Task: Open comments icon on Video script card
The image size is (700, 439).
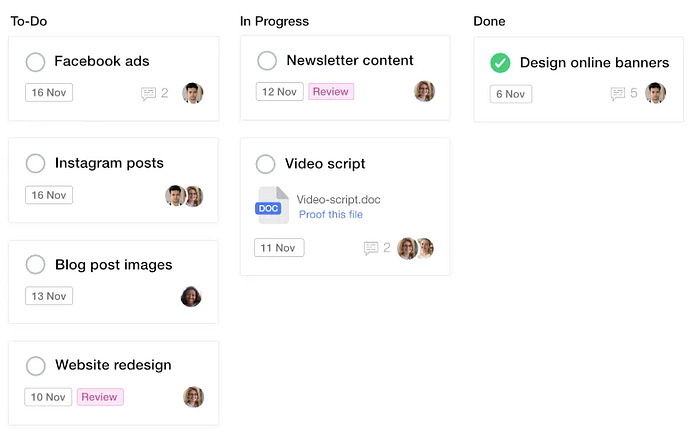Action: (371, 248)
